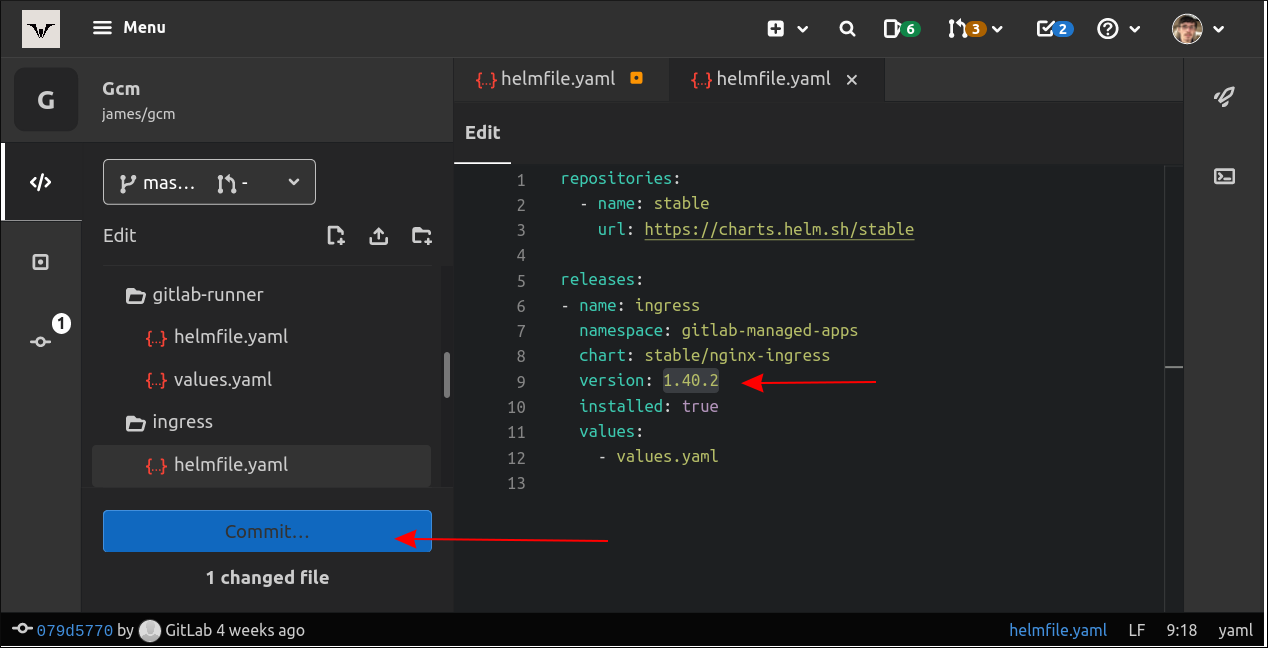Open the user avatar dropdown
1268x648 pixels.
coord(1196,28)
